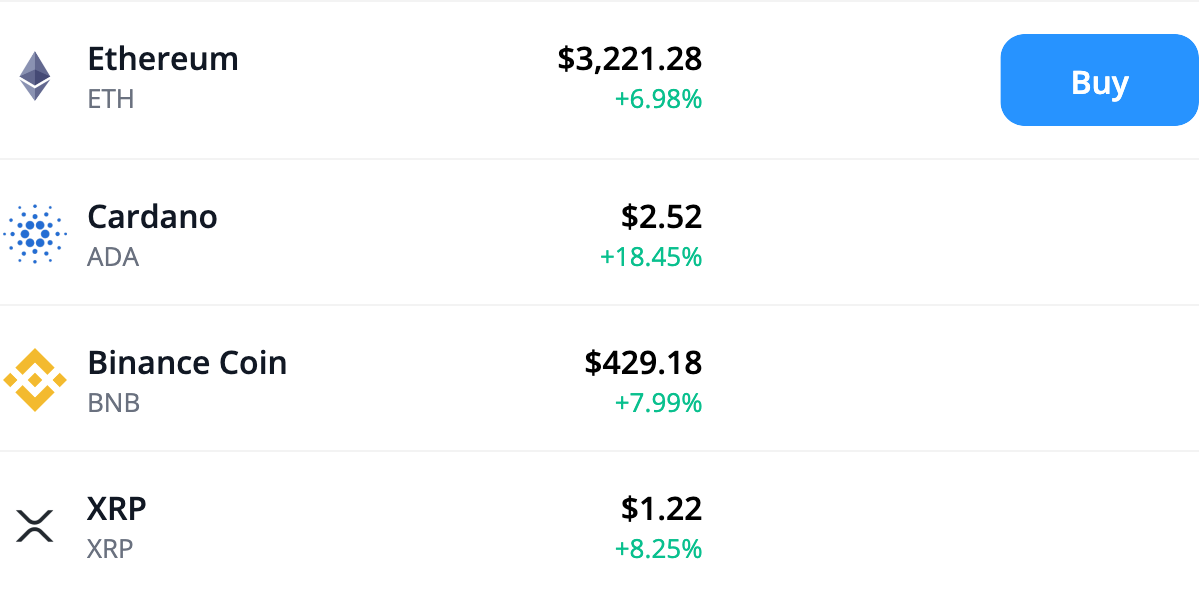Screen dimensions: 1199x596
Task: Click the Binance Coin gold diamond icon
Action: (34, 380)
